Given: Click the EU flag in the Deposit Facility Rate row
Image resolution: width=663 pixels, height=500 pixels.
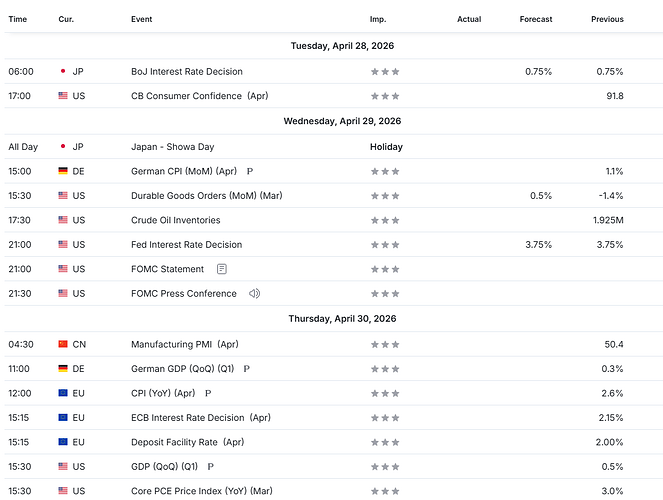Looking at the screenshot, I should [63, 442].
